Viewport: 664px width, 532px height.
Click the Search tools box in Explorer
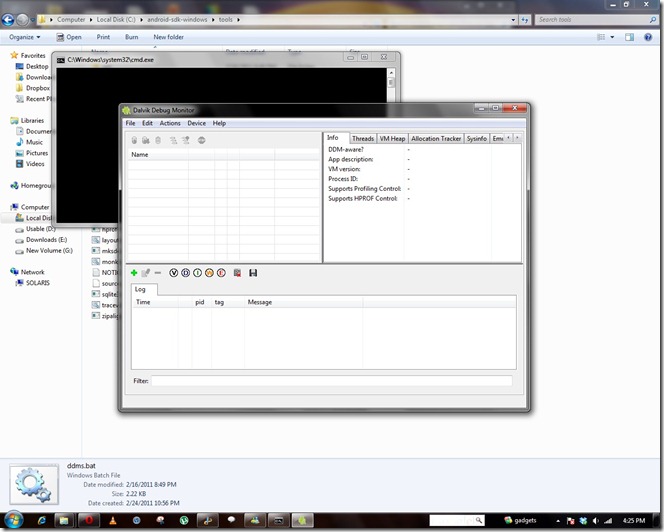point(597,19)
